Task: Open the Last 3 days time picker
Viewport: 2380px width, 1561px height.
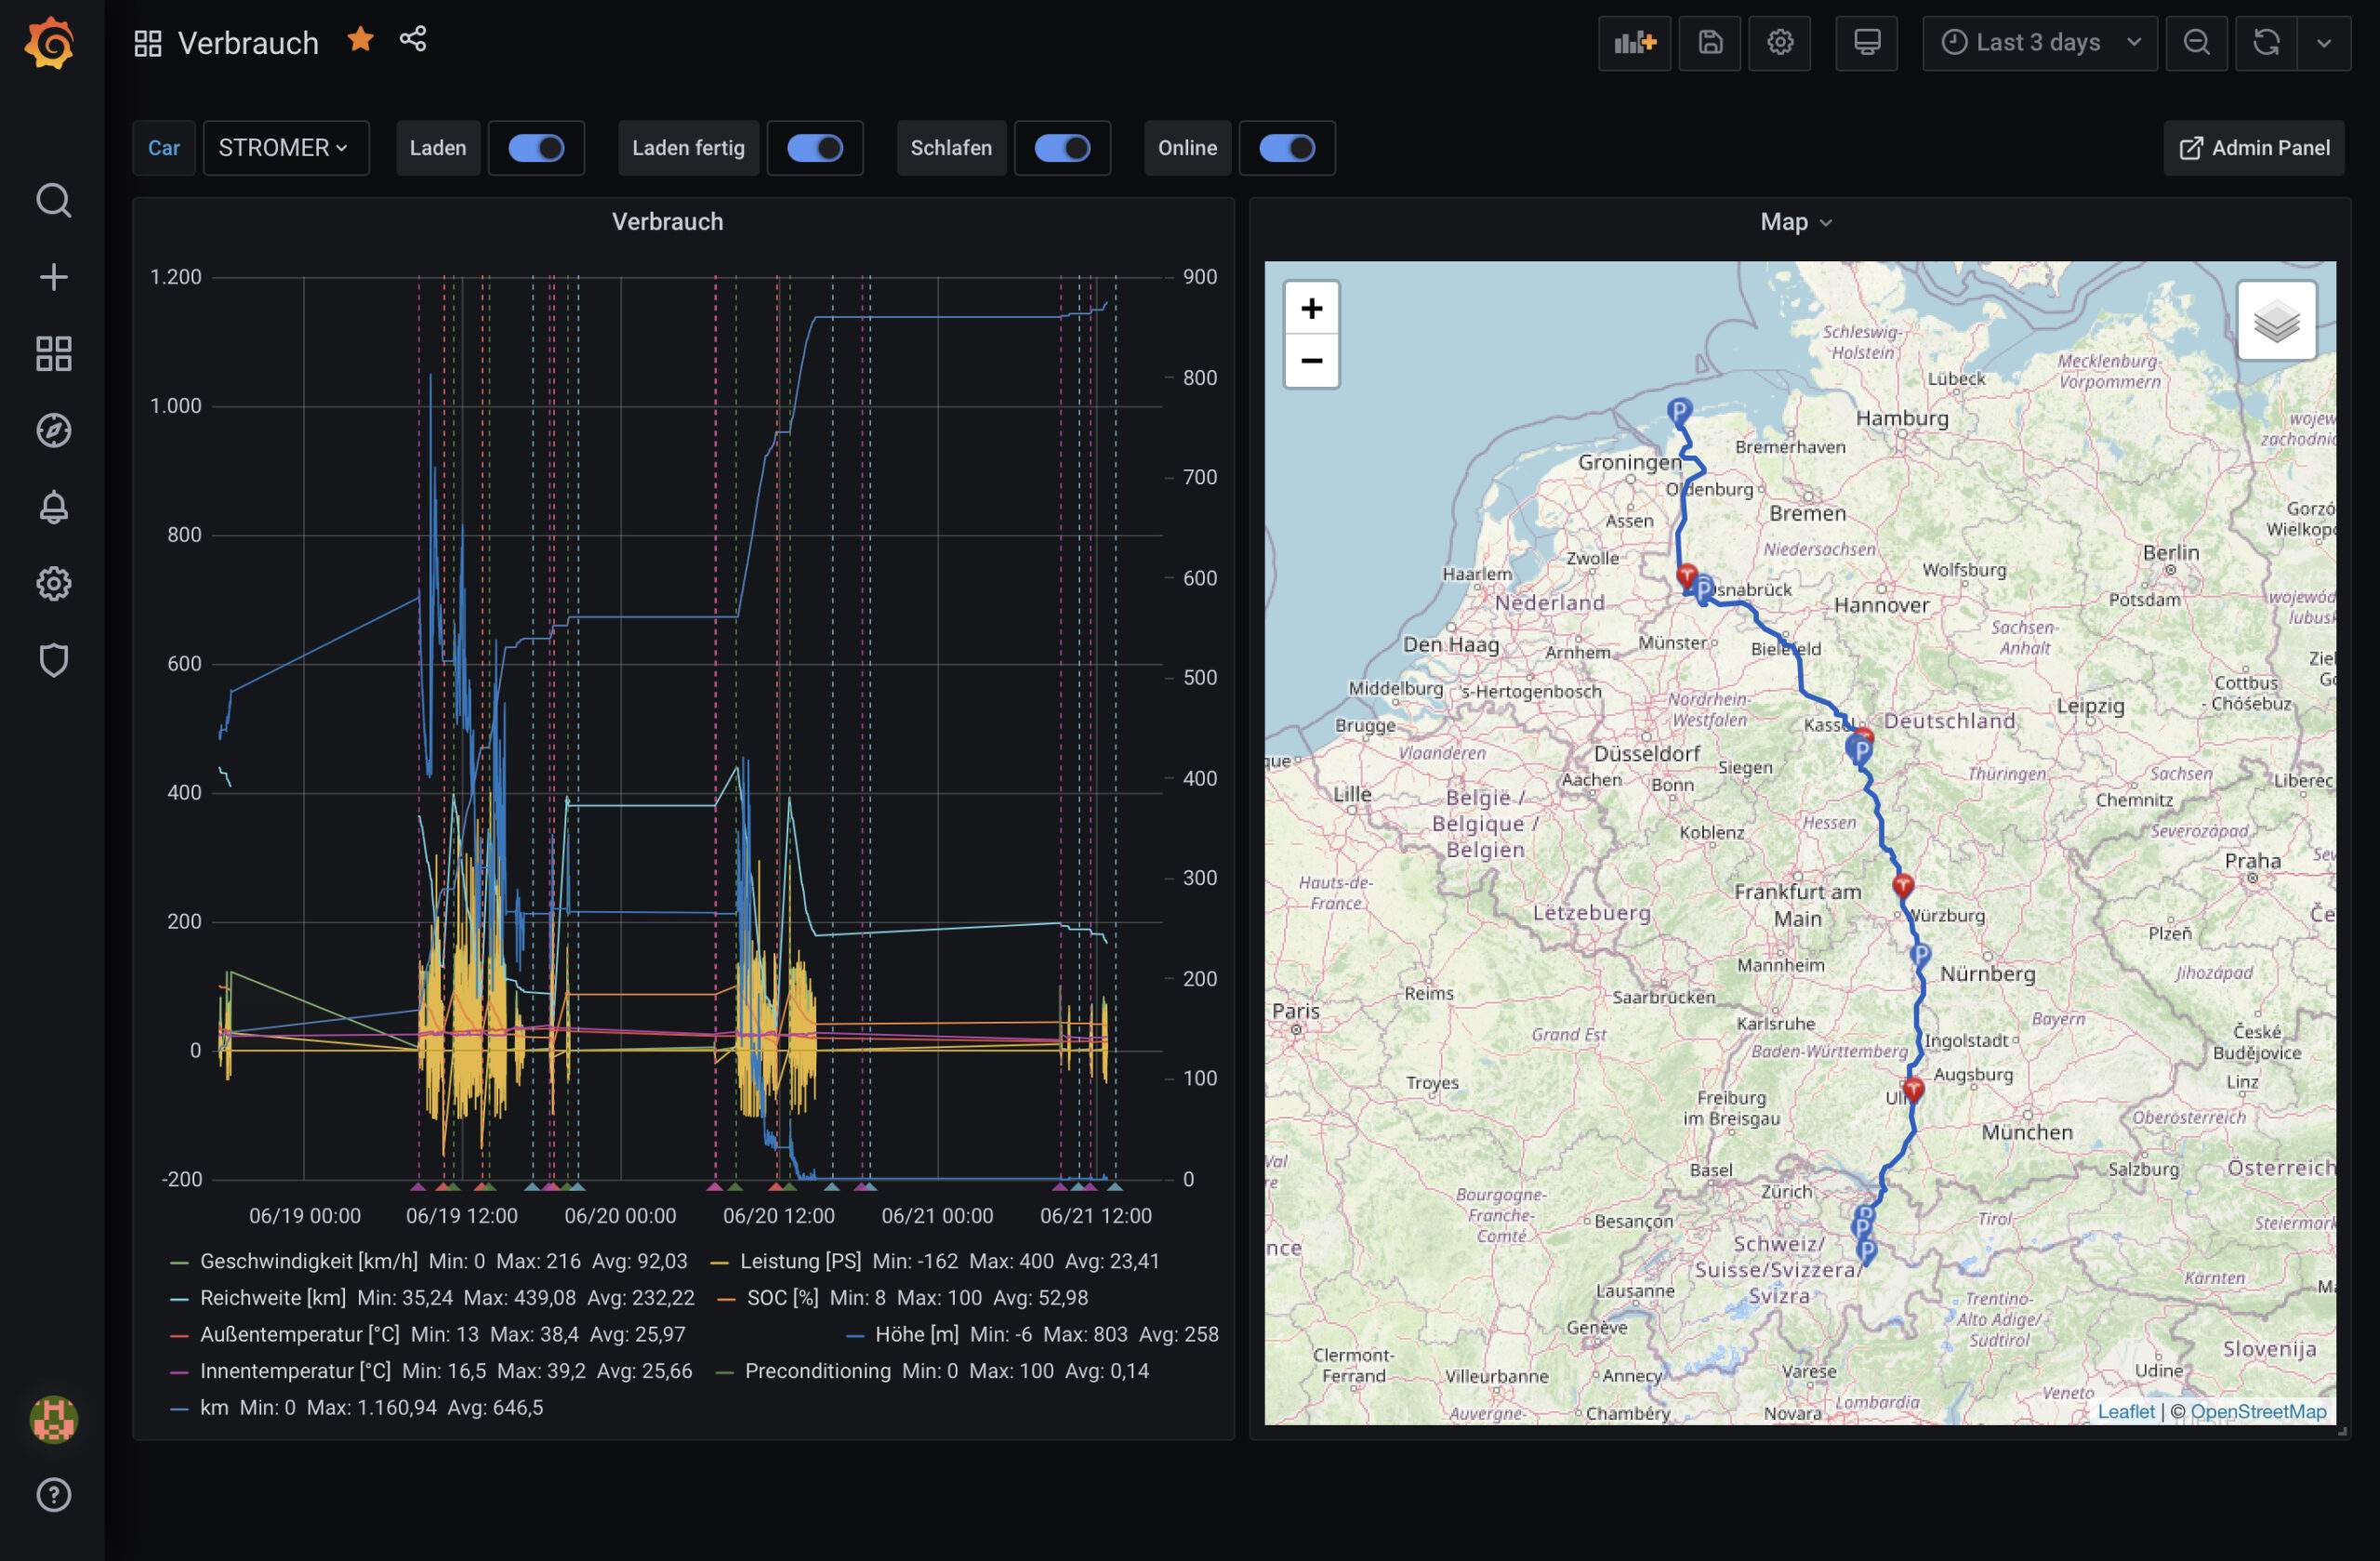Action: click(2039, 43)
